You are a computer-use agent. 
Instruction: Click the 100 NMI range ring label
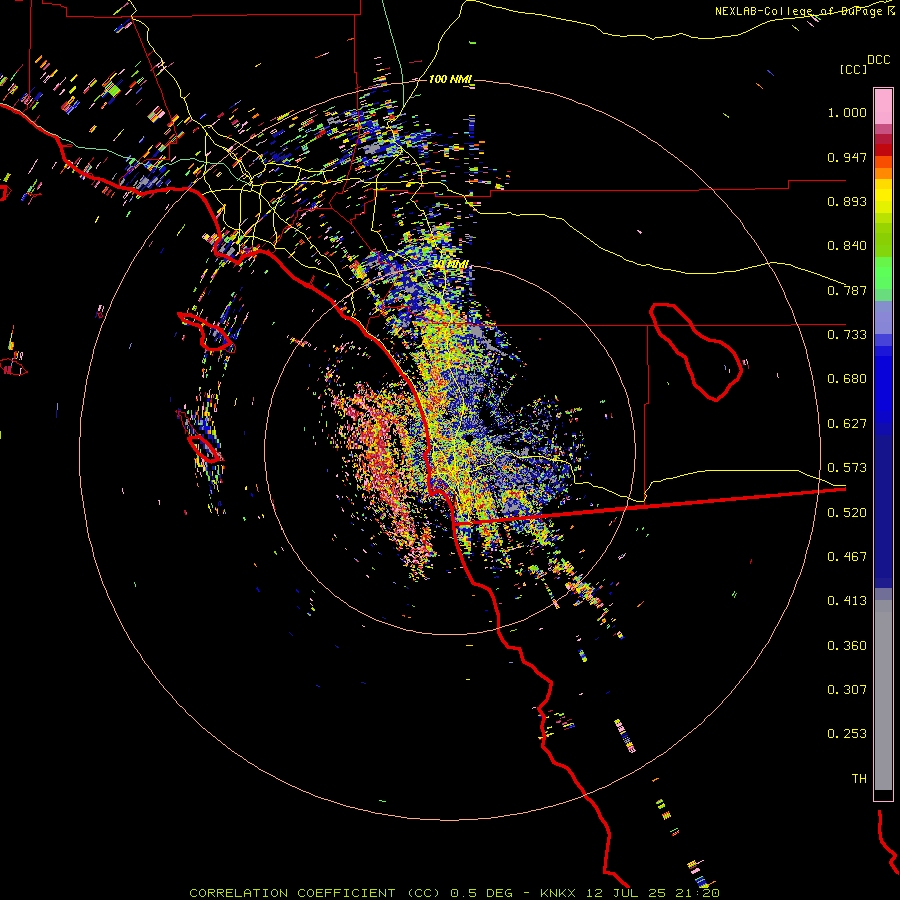pyautogui.click(x=450, y=79)
